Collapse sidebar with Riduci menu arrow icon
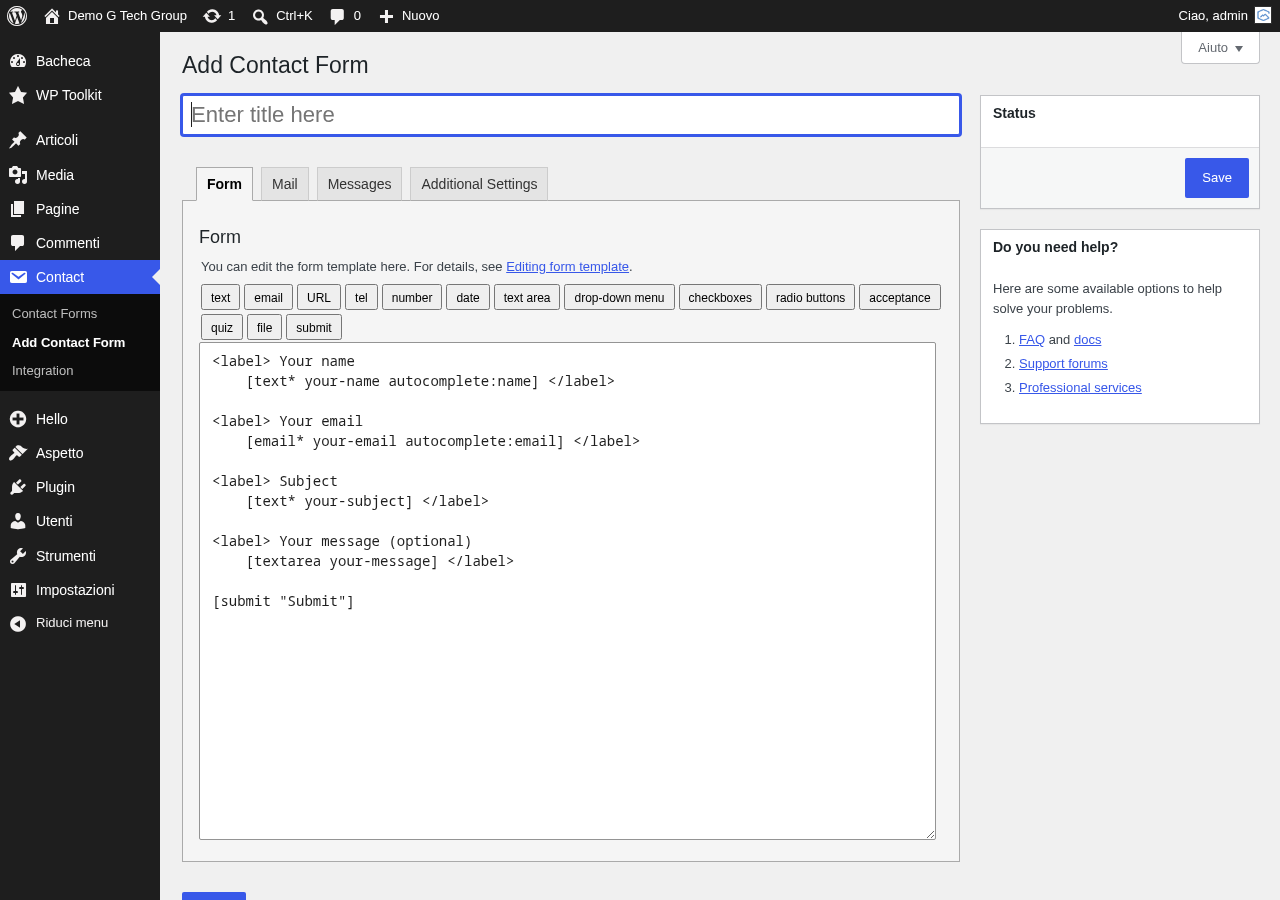This screenshot has width=1280, height=900. tap(18, 624)
